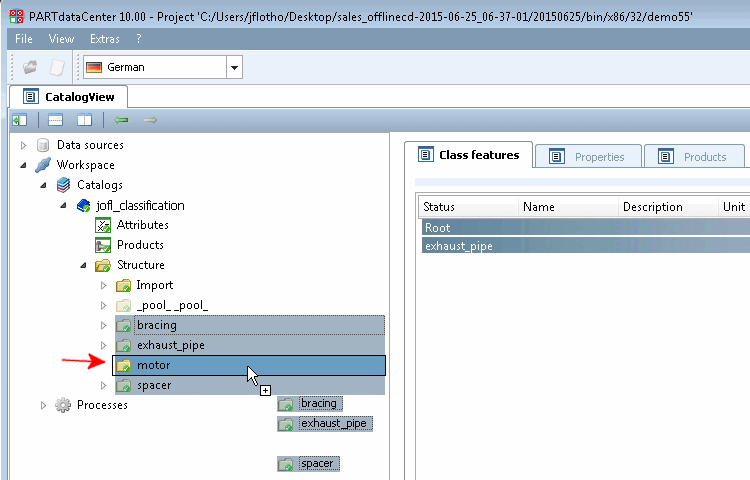Click the new document toolbar icon
The width and height of the screenshot is (750, 480).
[x=57, y=67]
